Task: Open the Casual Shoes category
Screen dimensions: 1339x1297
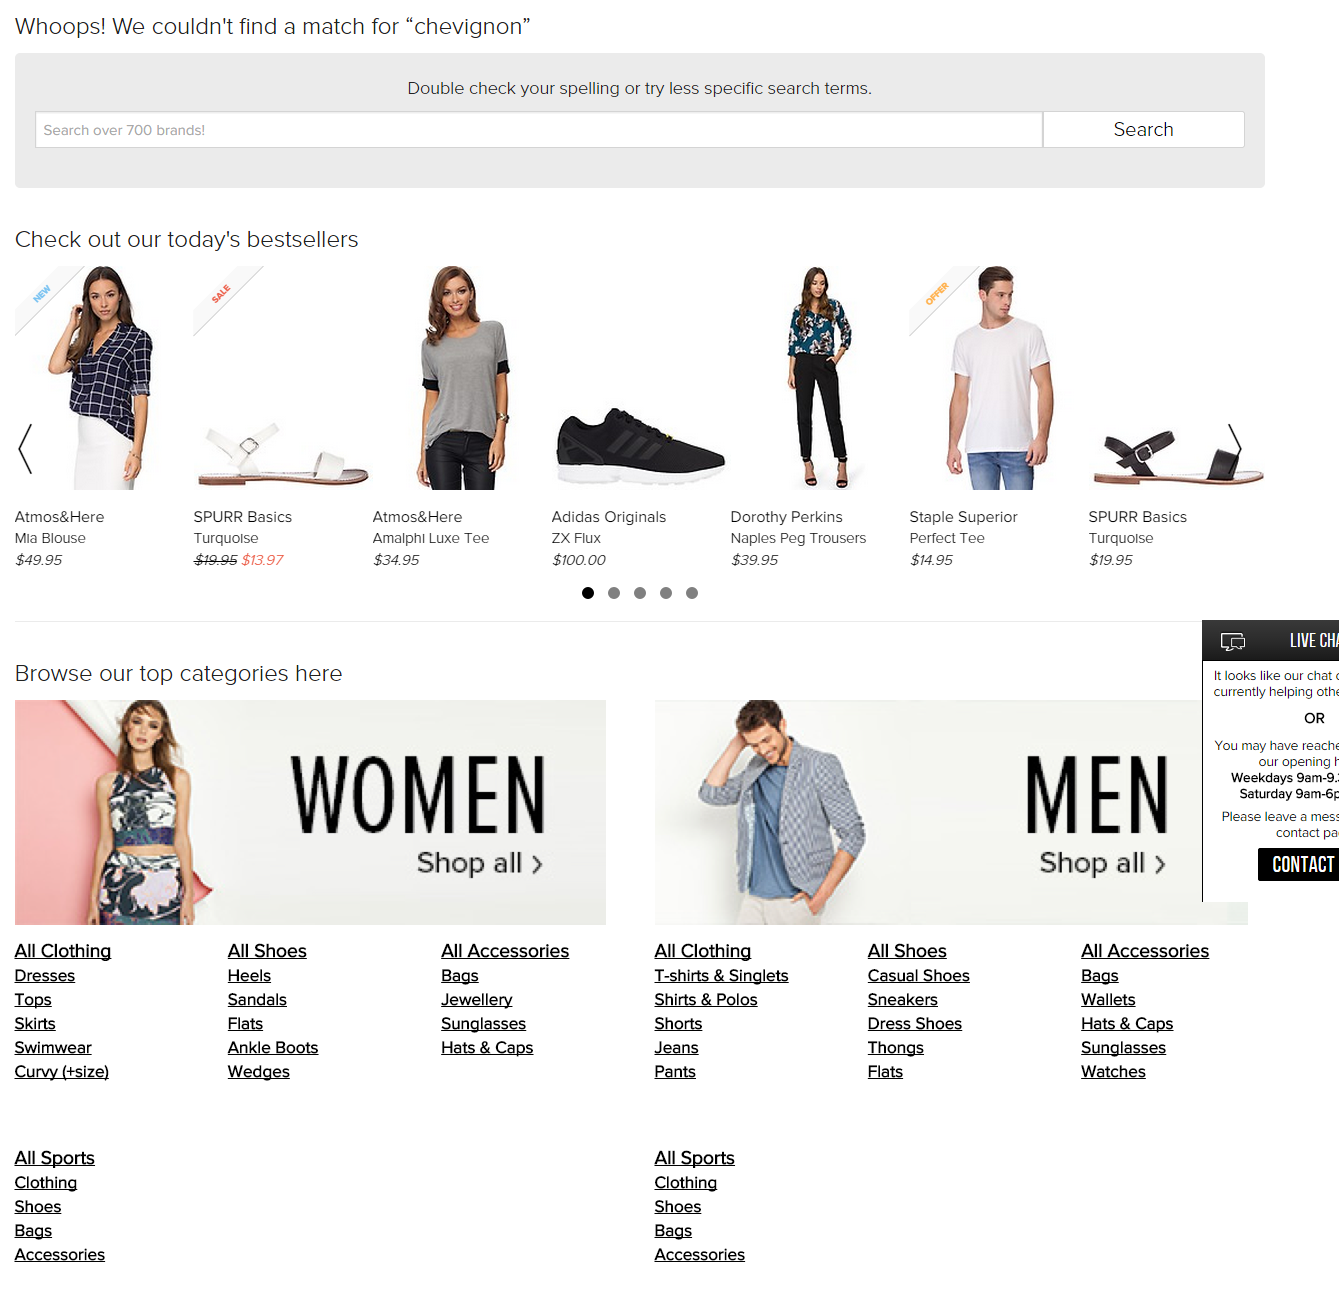Action: [919, 976]
